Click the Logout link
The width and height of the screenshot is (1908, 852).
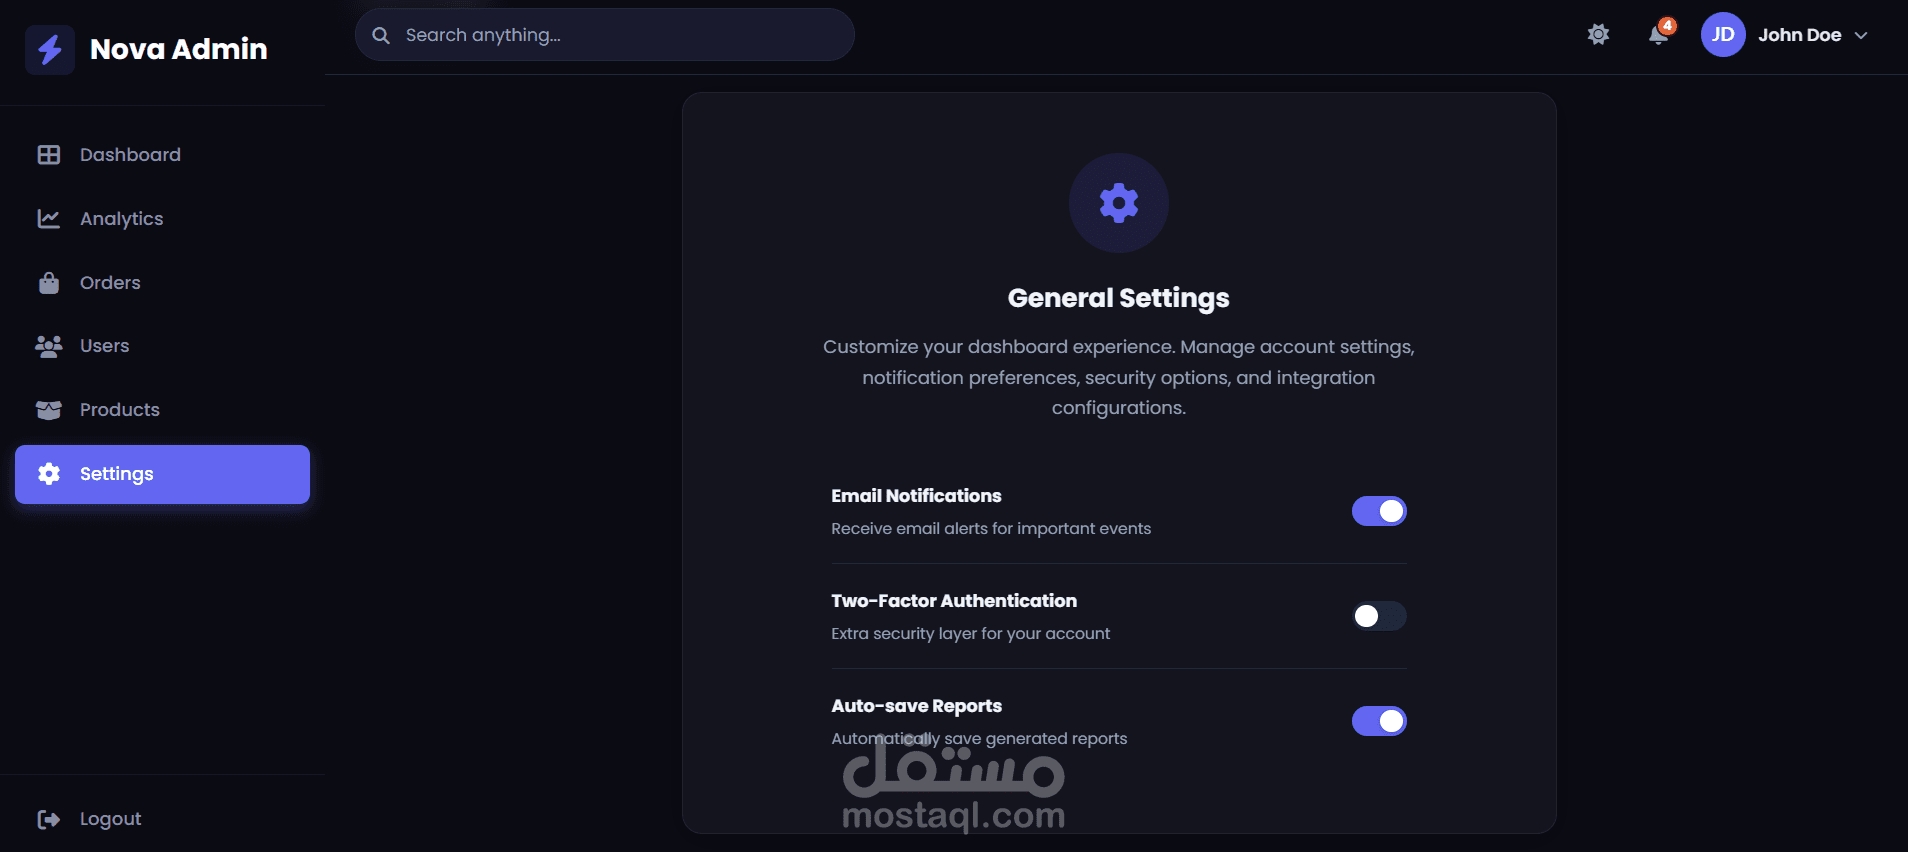tap(110, 819)
